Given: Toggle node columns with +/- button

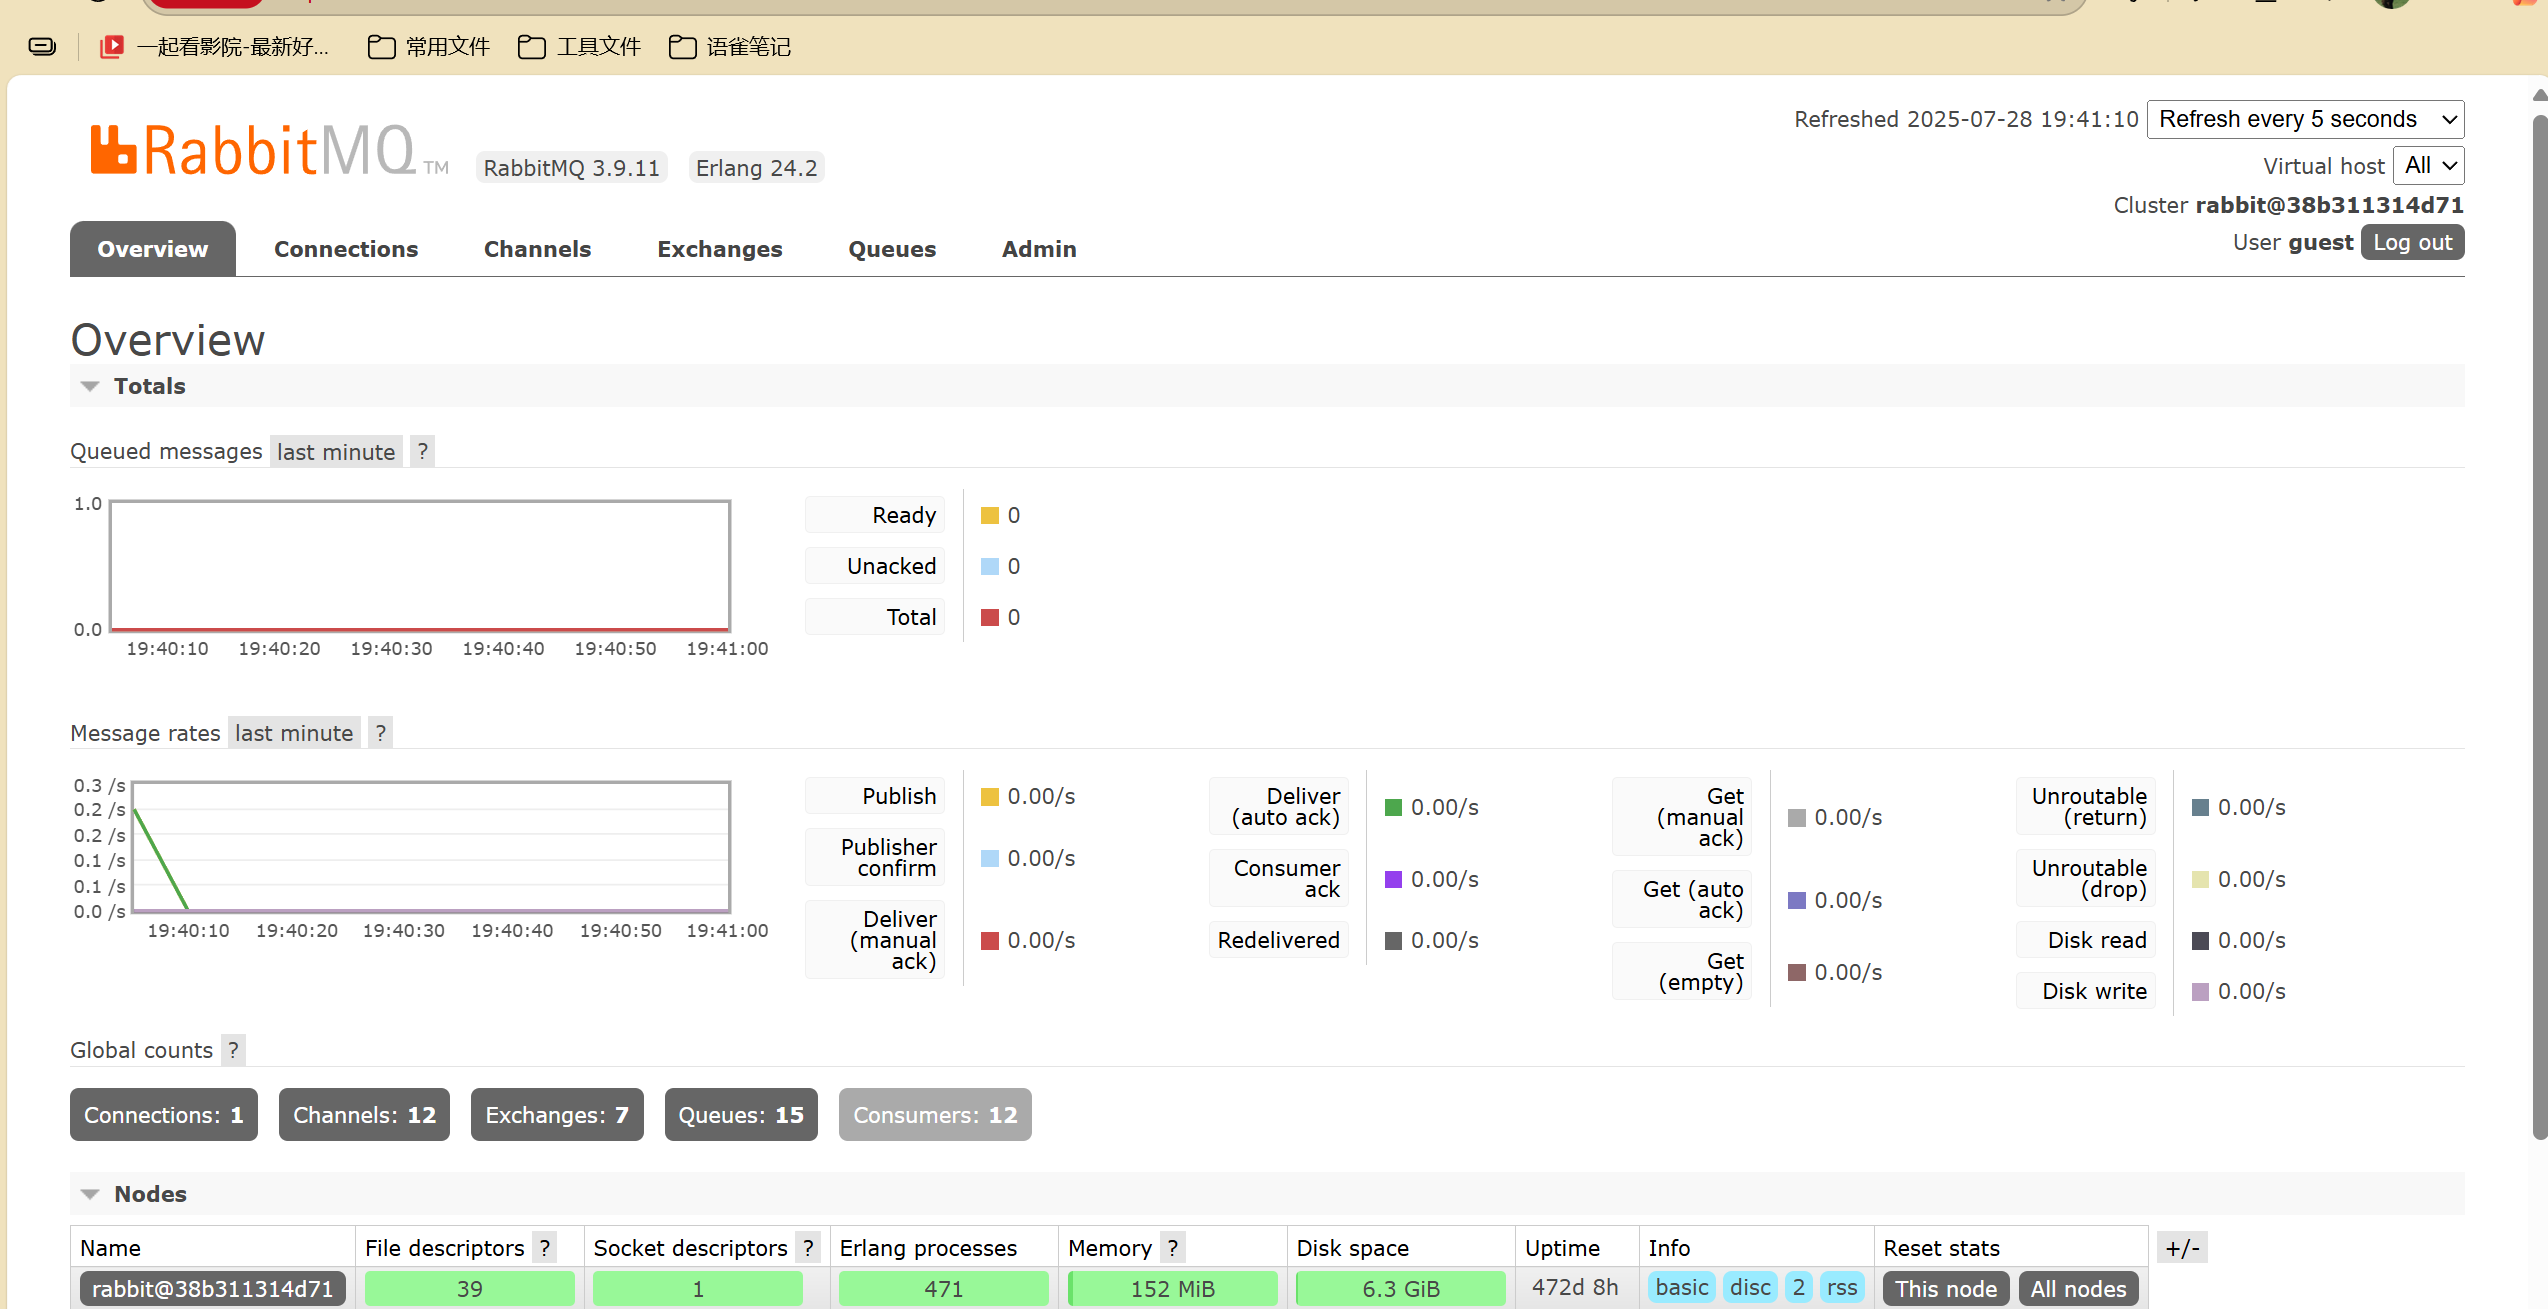Looking at the screenshot, I should [x=2182, y=1248].
